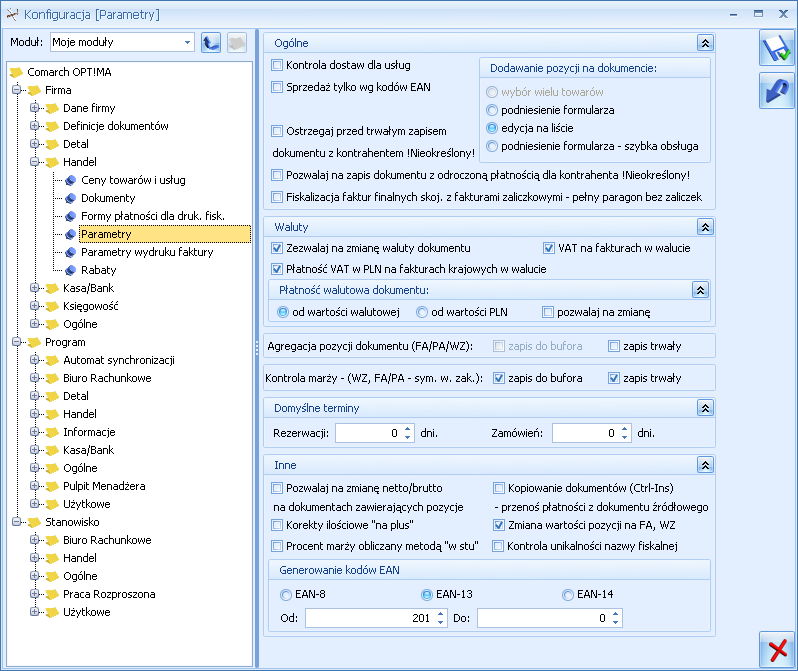This screenshot has height=671, width=798.
Task: Collapse Płatność walutowa dokumentu group
Action: coord(700,290)
